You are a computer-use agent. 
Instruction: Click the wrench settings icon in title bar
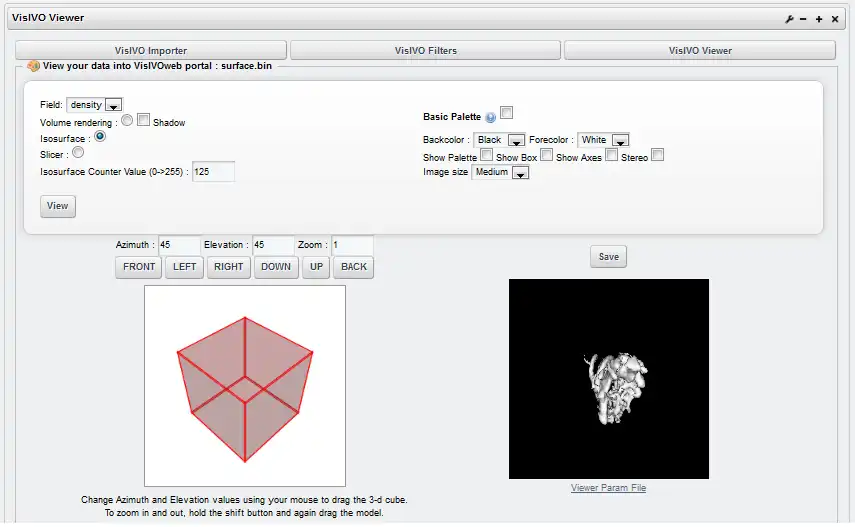(789, 19)
